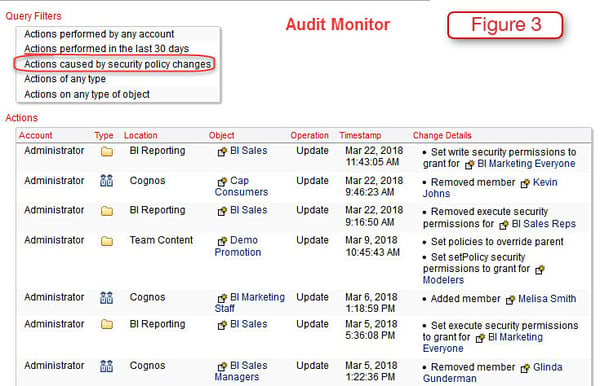Open Demo Promotion object link

[x=238, y=246]
